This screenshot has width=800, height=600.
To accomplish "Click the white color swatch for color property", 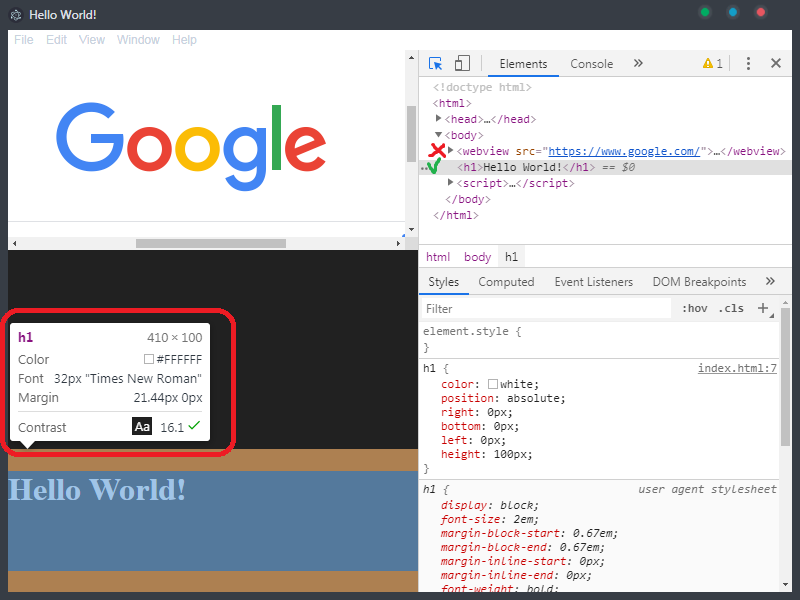I will (x=493, y=383).
